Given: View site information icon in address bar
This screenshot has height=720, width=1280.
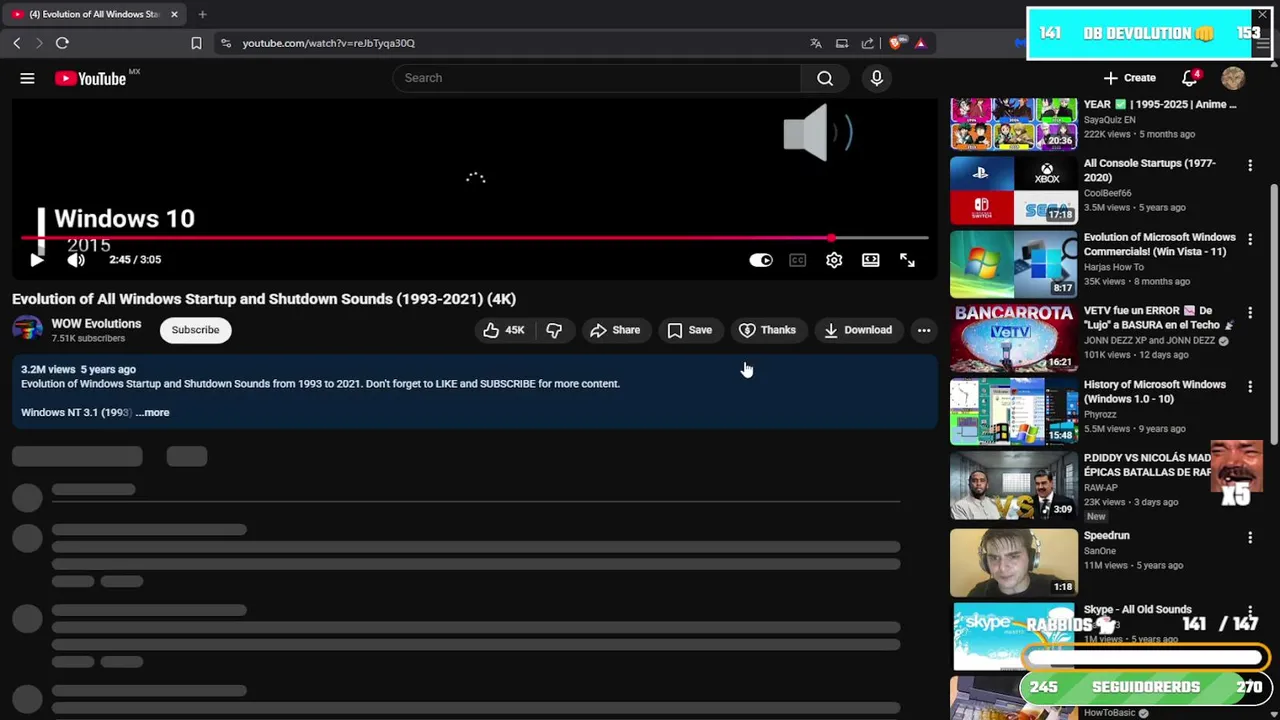Looking at the screenshot, I should tap(226, 43).
